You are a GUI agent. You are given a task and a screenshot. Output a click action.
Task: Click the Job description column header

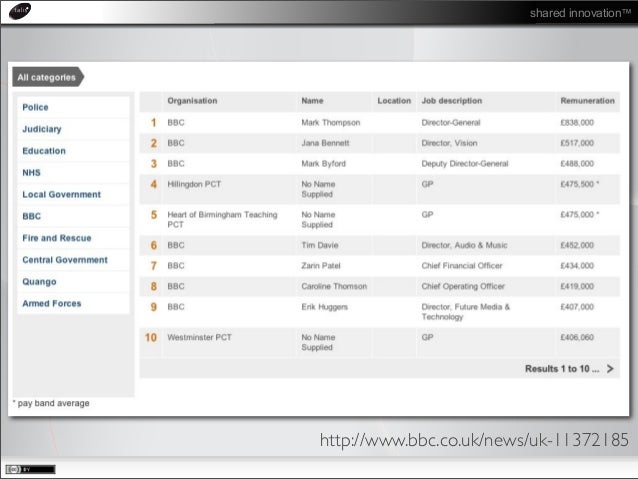[x=452, y=101]
